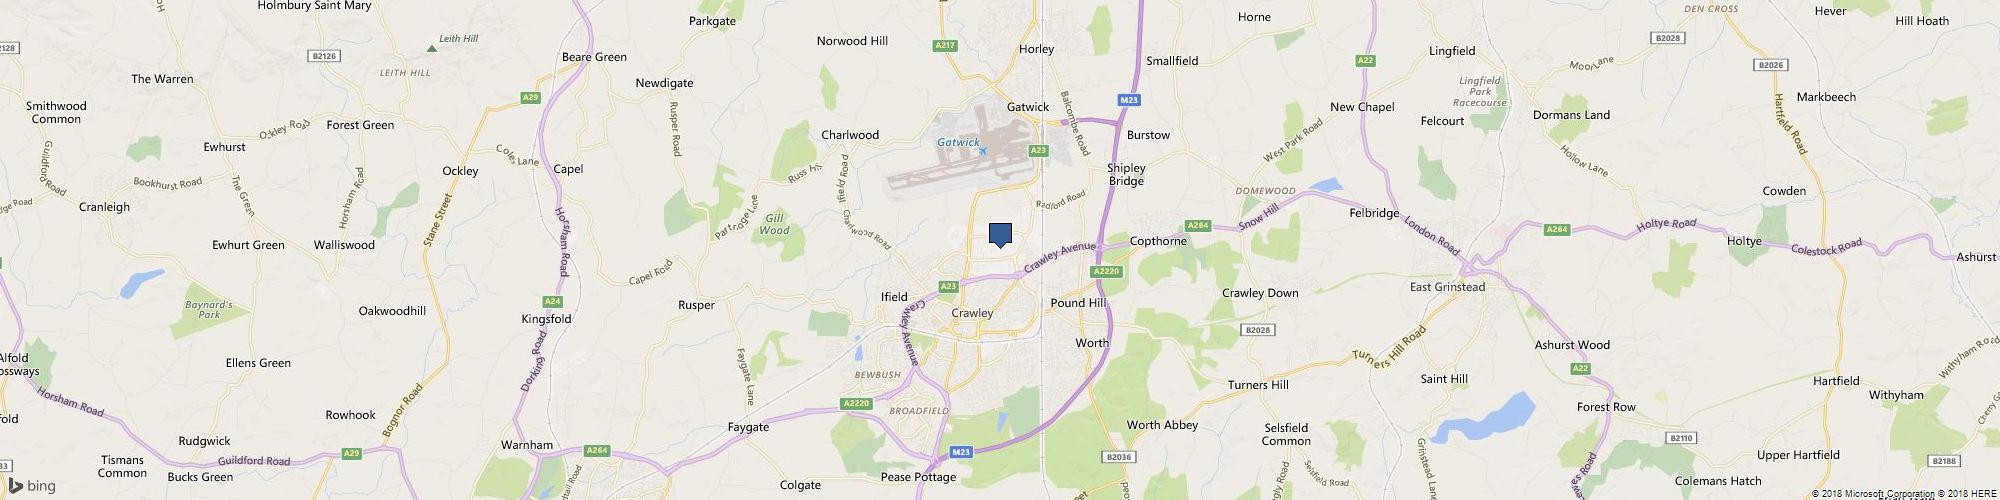Image resolution: width=2000 pixels, height=500 pixels.
Task: Select the Crawley town label
Action: [972, 313]
